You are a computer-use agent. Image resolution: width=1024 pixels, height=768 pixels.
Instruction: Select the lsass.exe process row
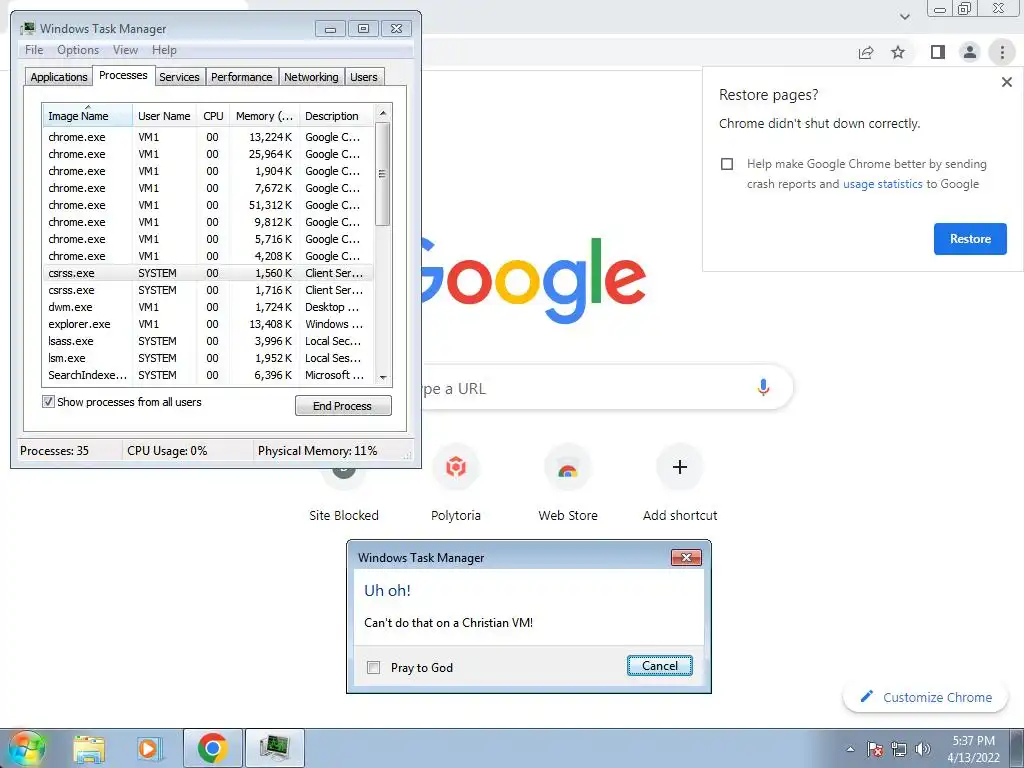click(x=208, y=341)
